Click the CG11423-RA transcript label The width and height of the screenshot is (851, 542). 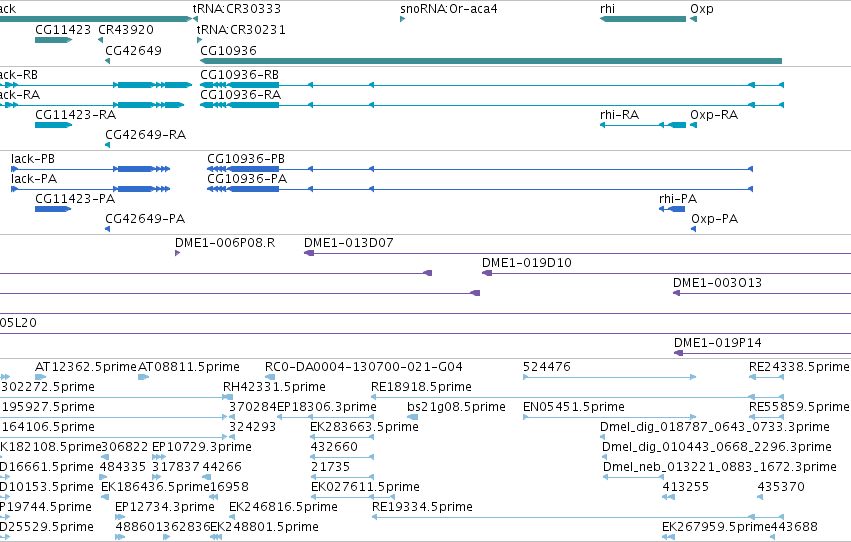click(75, 114)
